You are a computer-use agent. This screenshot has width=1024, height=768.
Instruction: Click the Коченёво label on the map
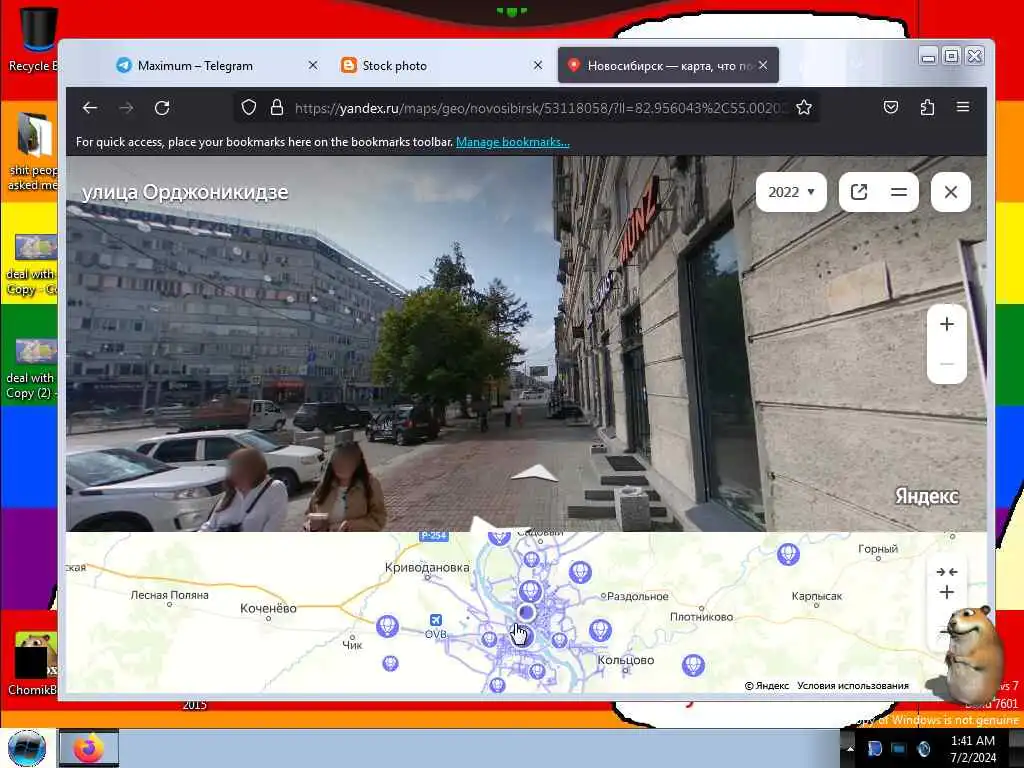point(268,608)
